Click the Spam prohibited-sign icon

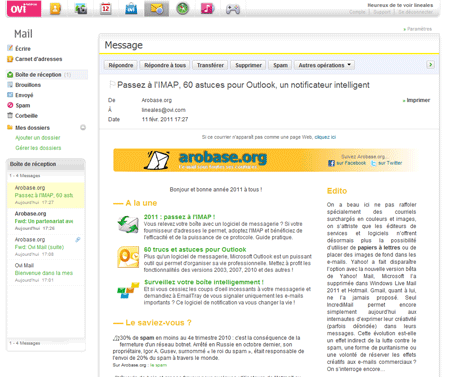(x=10, y=105)
